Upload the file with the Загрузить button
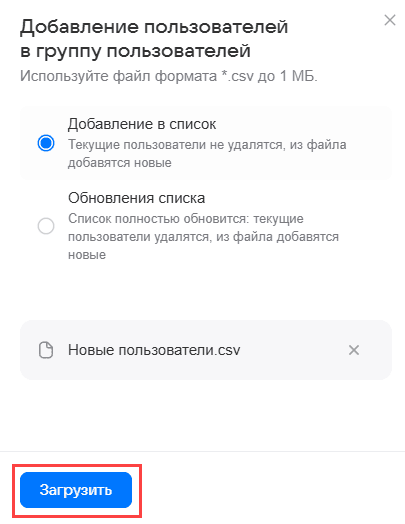This screenshot has width=405, height=524. (x=76, y=490)
